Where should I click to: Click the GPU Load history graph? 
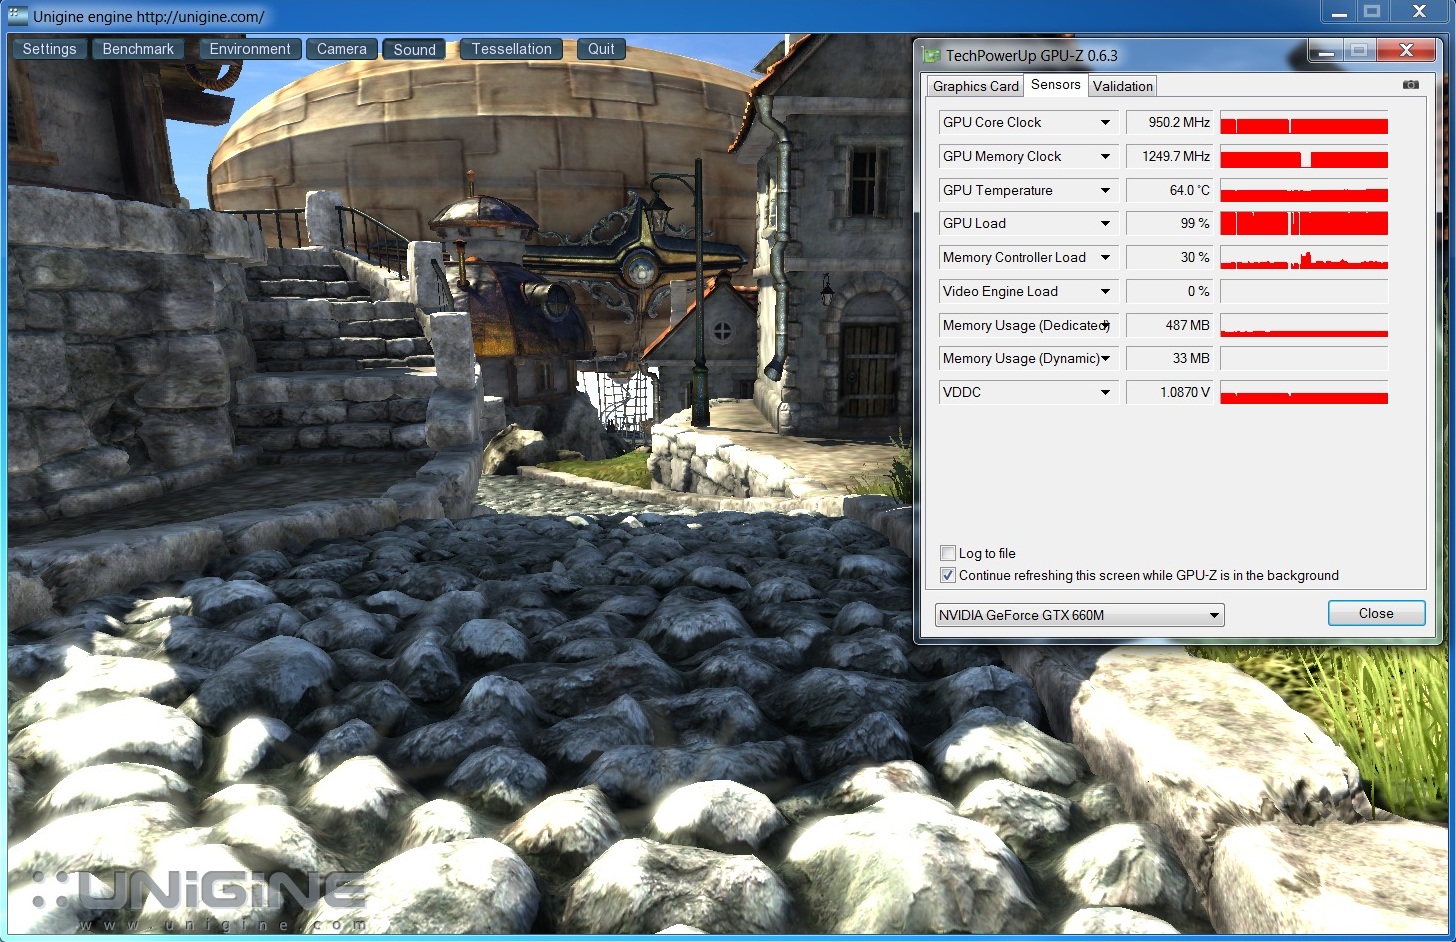(1304, 223)
